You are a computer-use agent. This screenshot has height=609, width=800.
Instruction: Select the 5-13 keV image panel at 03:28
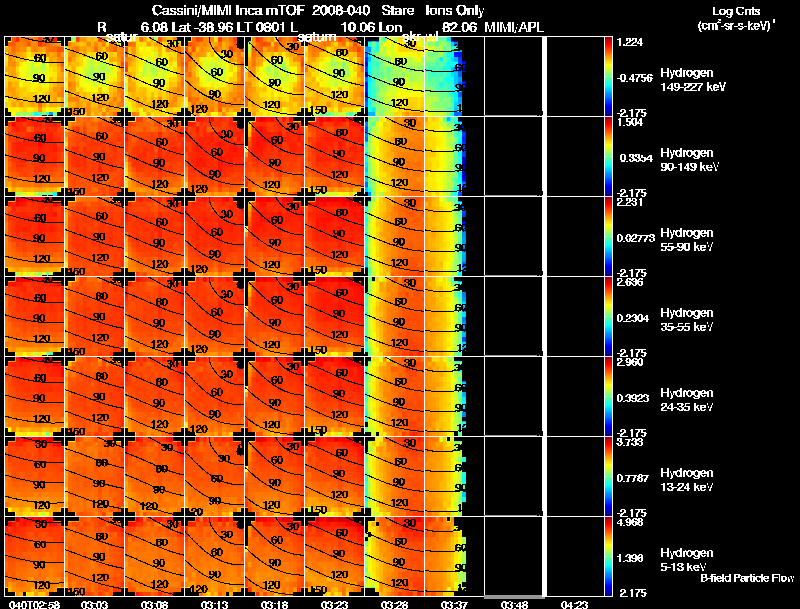pos(395,557)
